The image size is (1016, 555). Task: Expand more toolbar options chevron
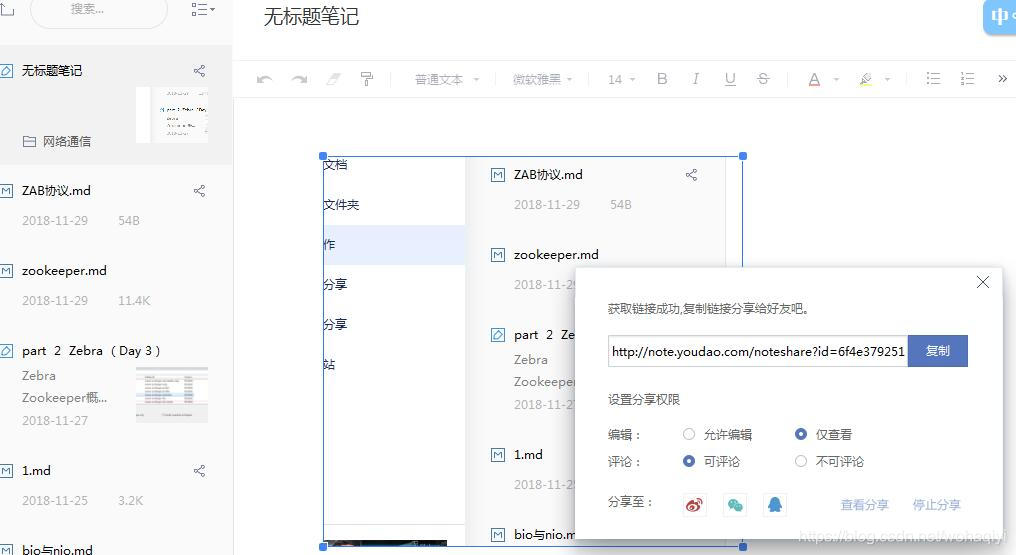(x=1002, y=79)
